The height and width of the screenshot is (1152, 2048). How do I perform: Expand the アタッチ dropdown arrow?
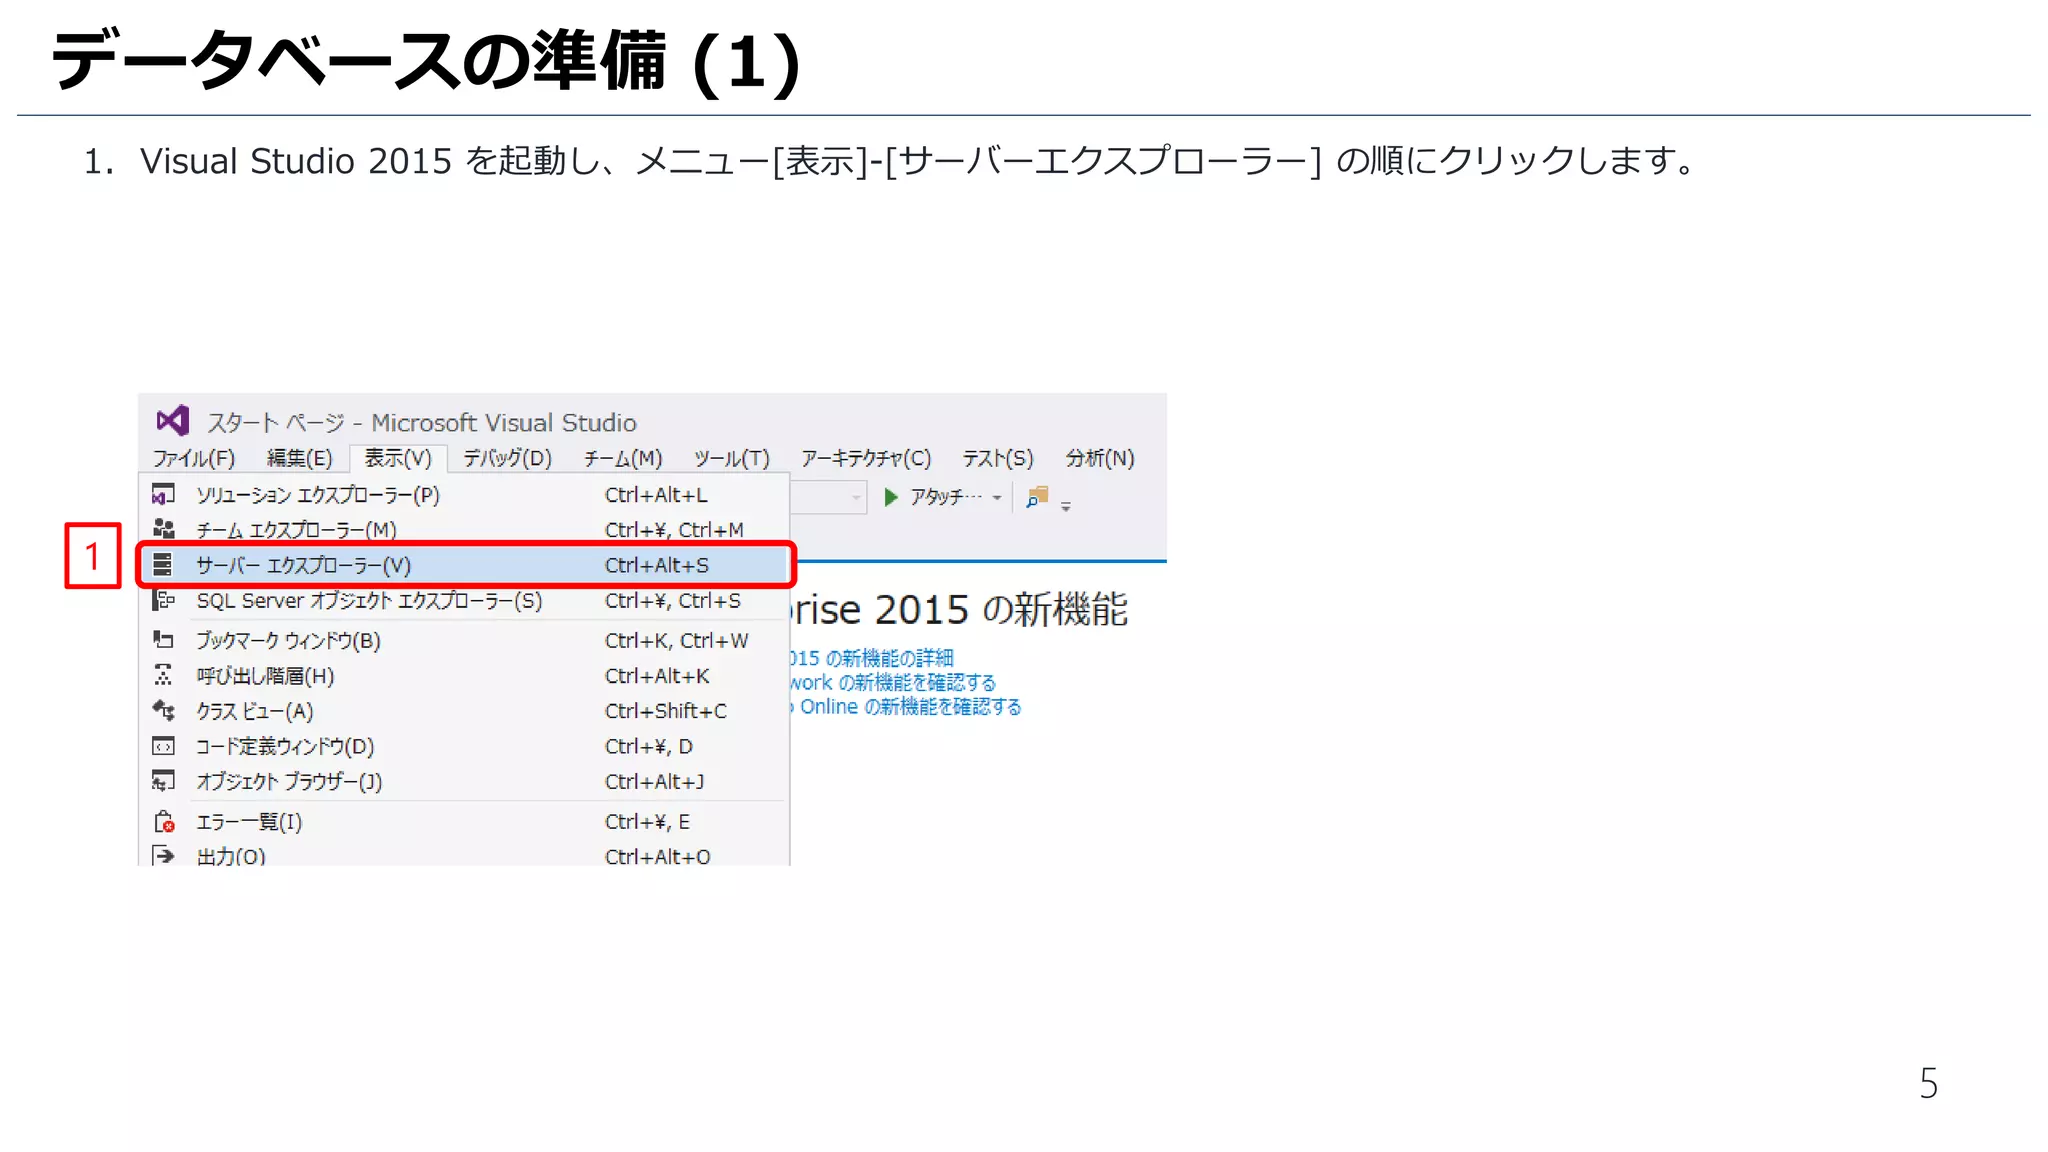(x=997, y=497)
